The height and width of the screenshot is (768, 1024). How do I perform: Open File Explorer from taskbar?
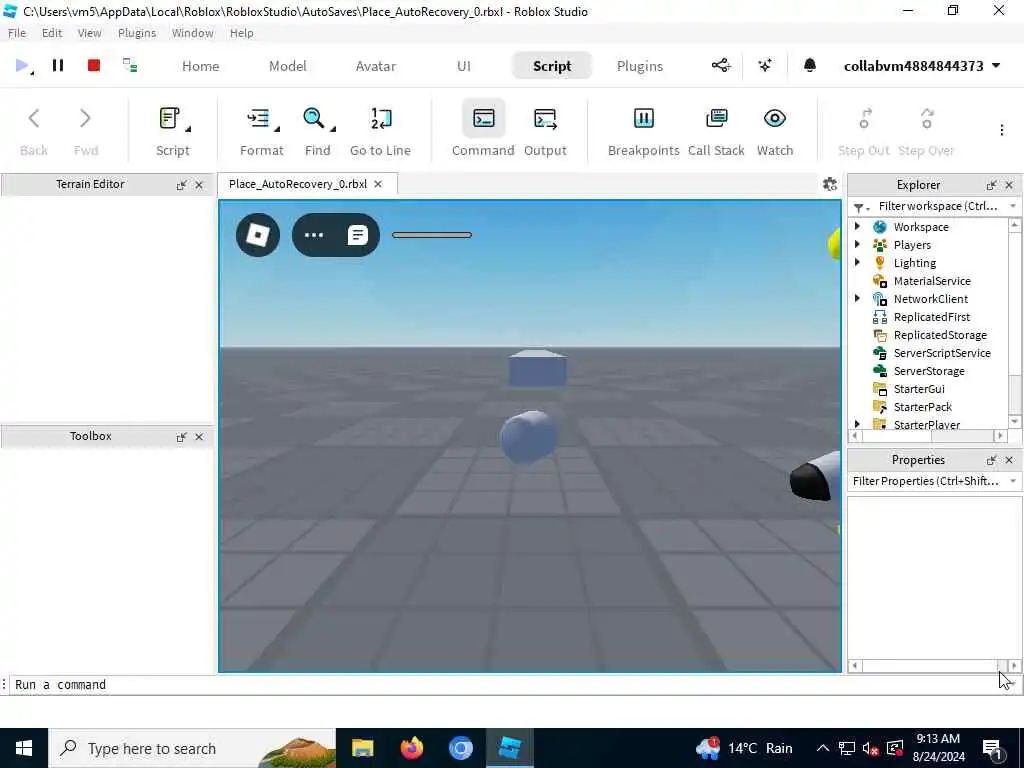[362, 748]
